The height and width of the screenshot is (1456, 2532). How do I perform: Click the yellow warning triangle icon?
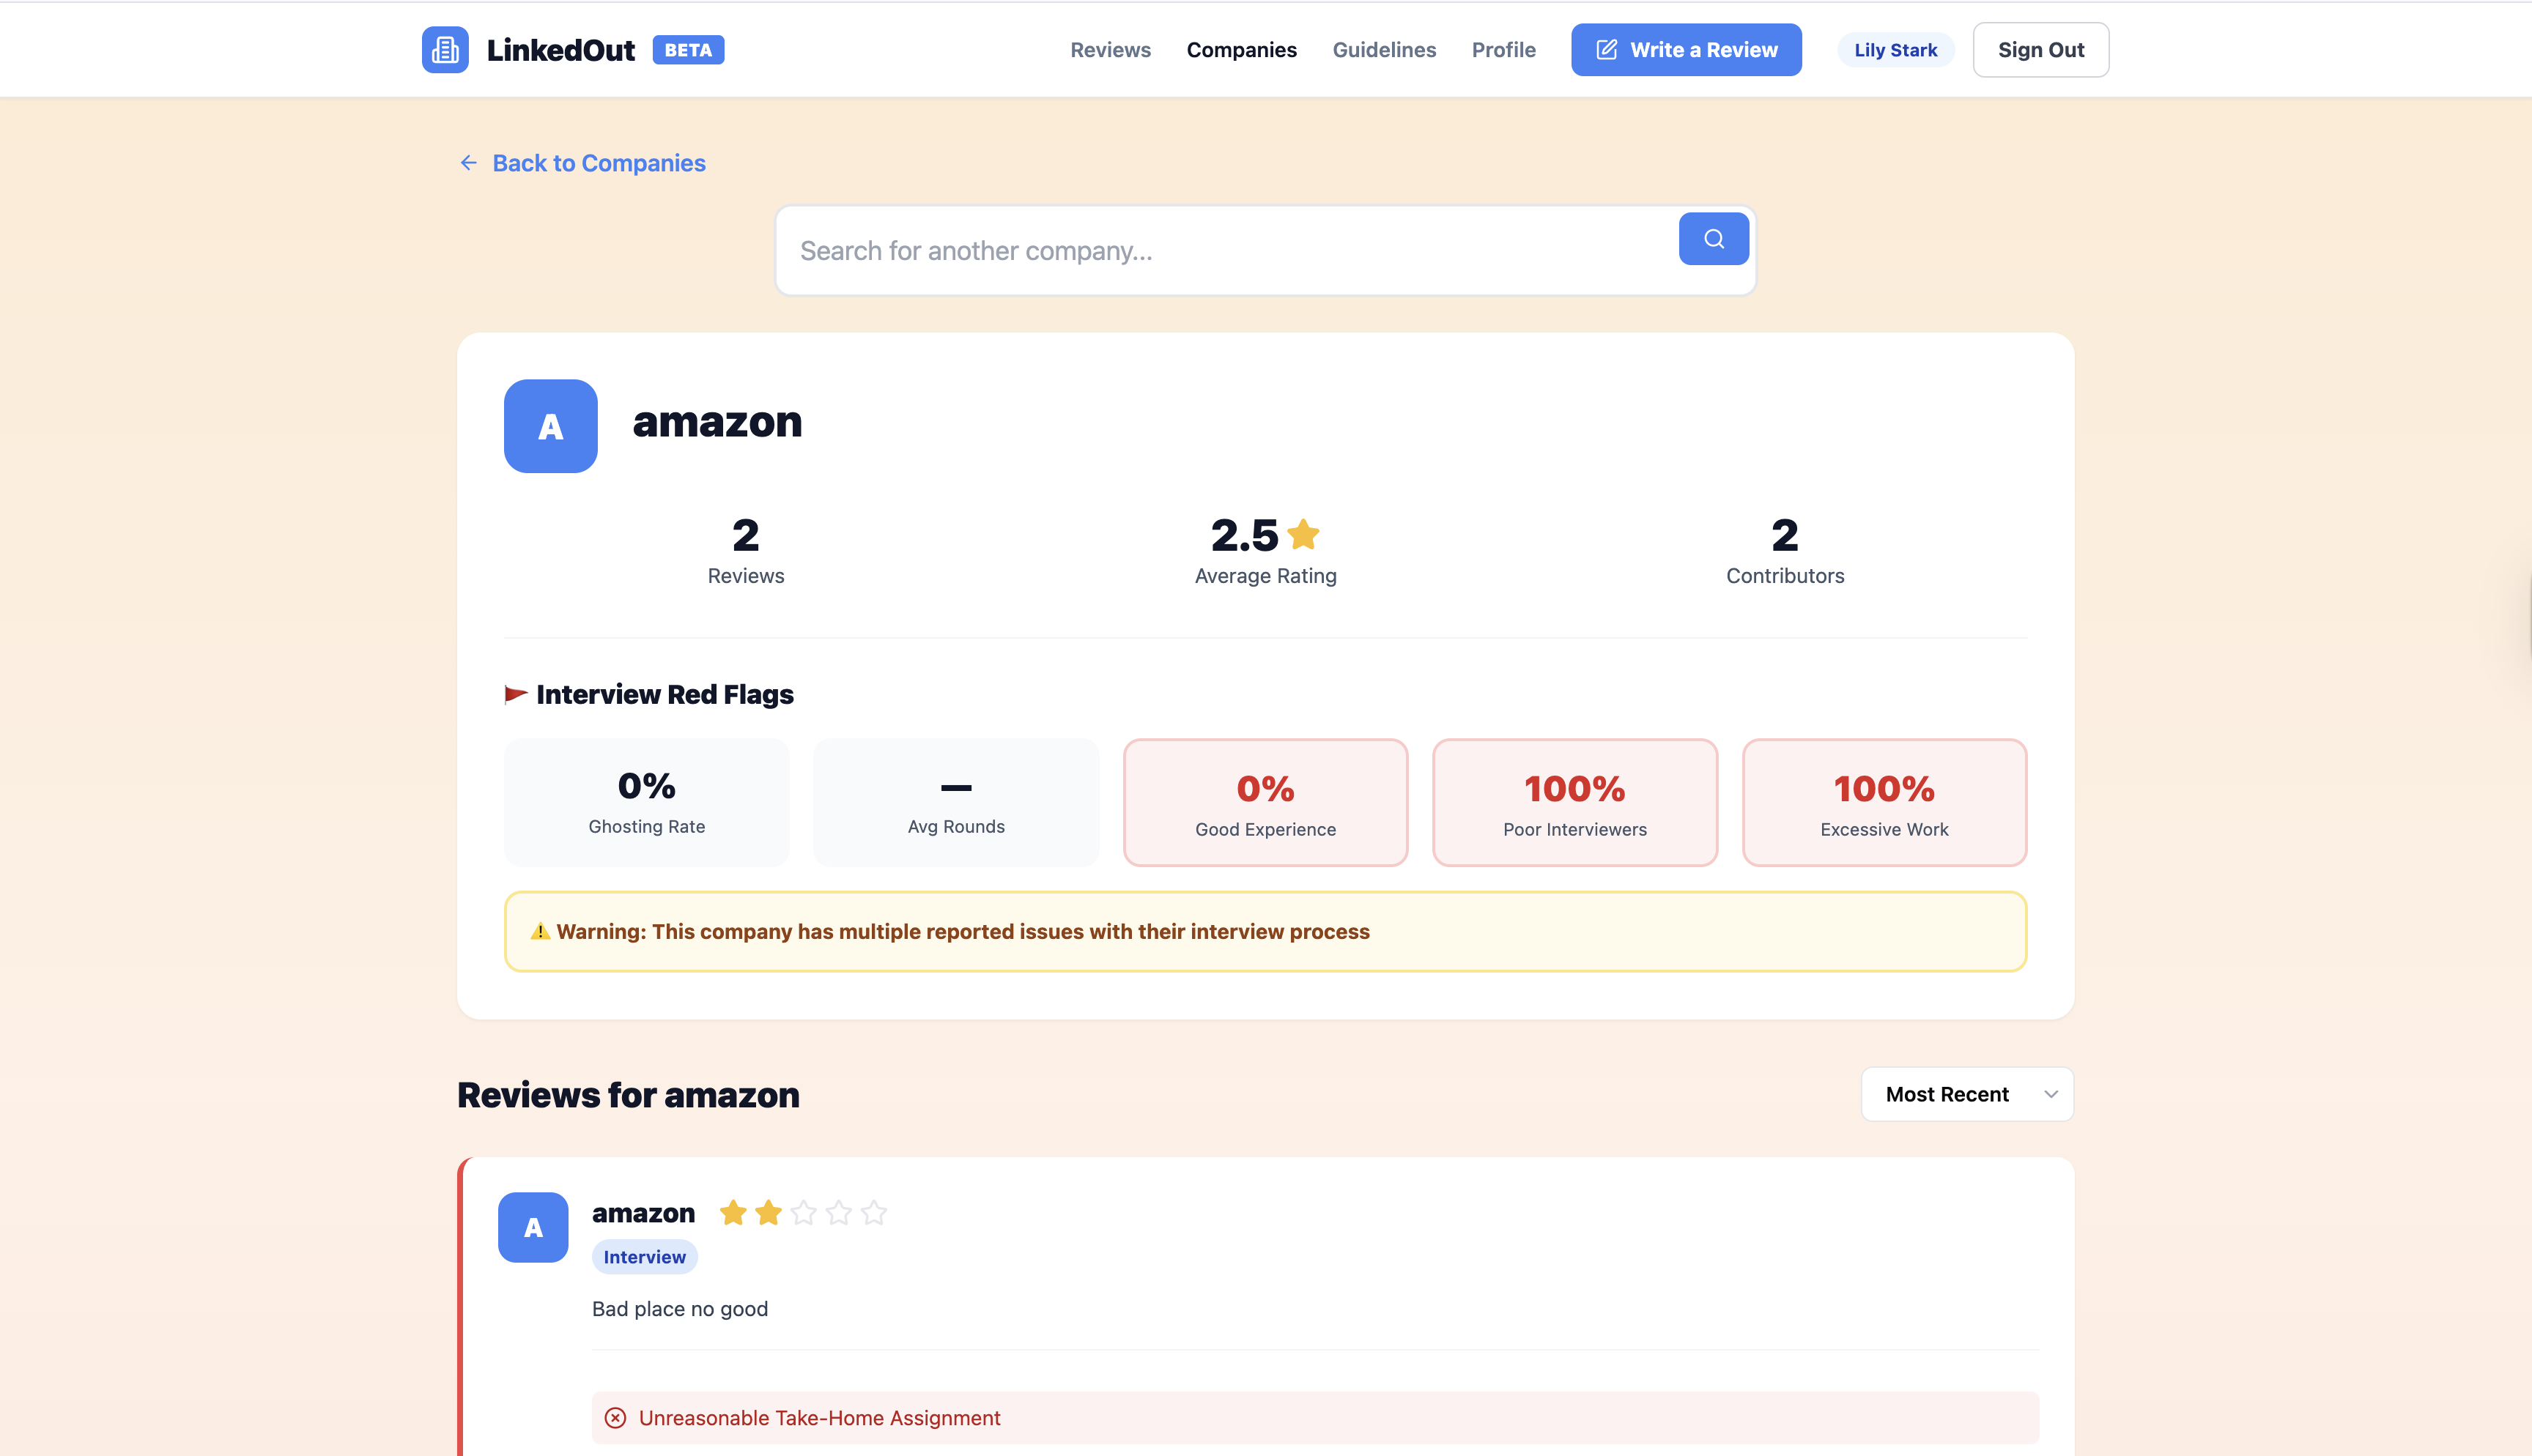click(540, 931)
